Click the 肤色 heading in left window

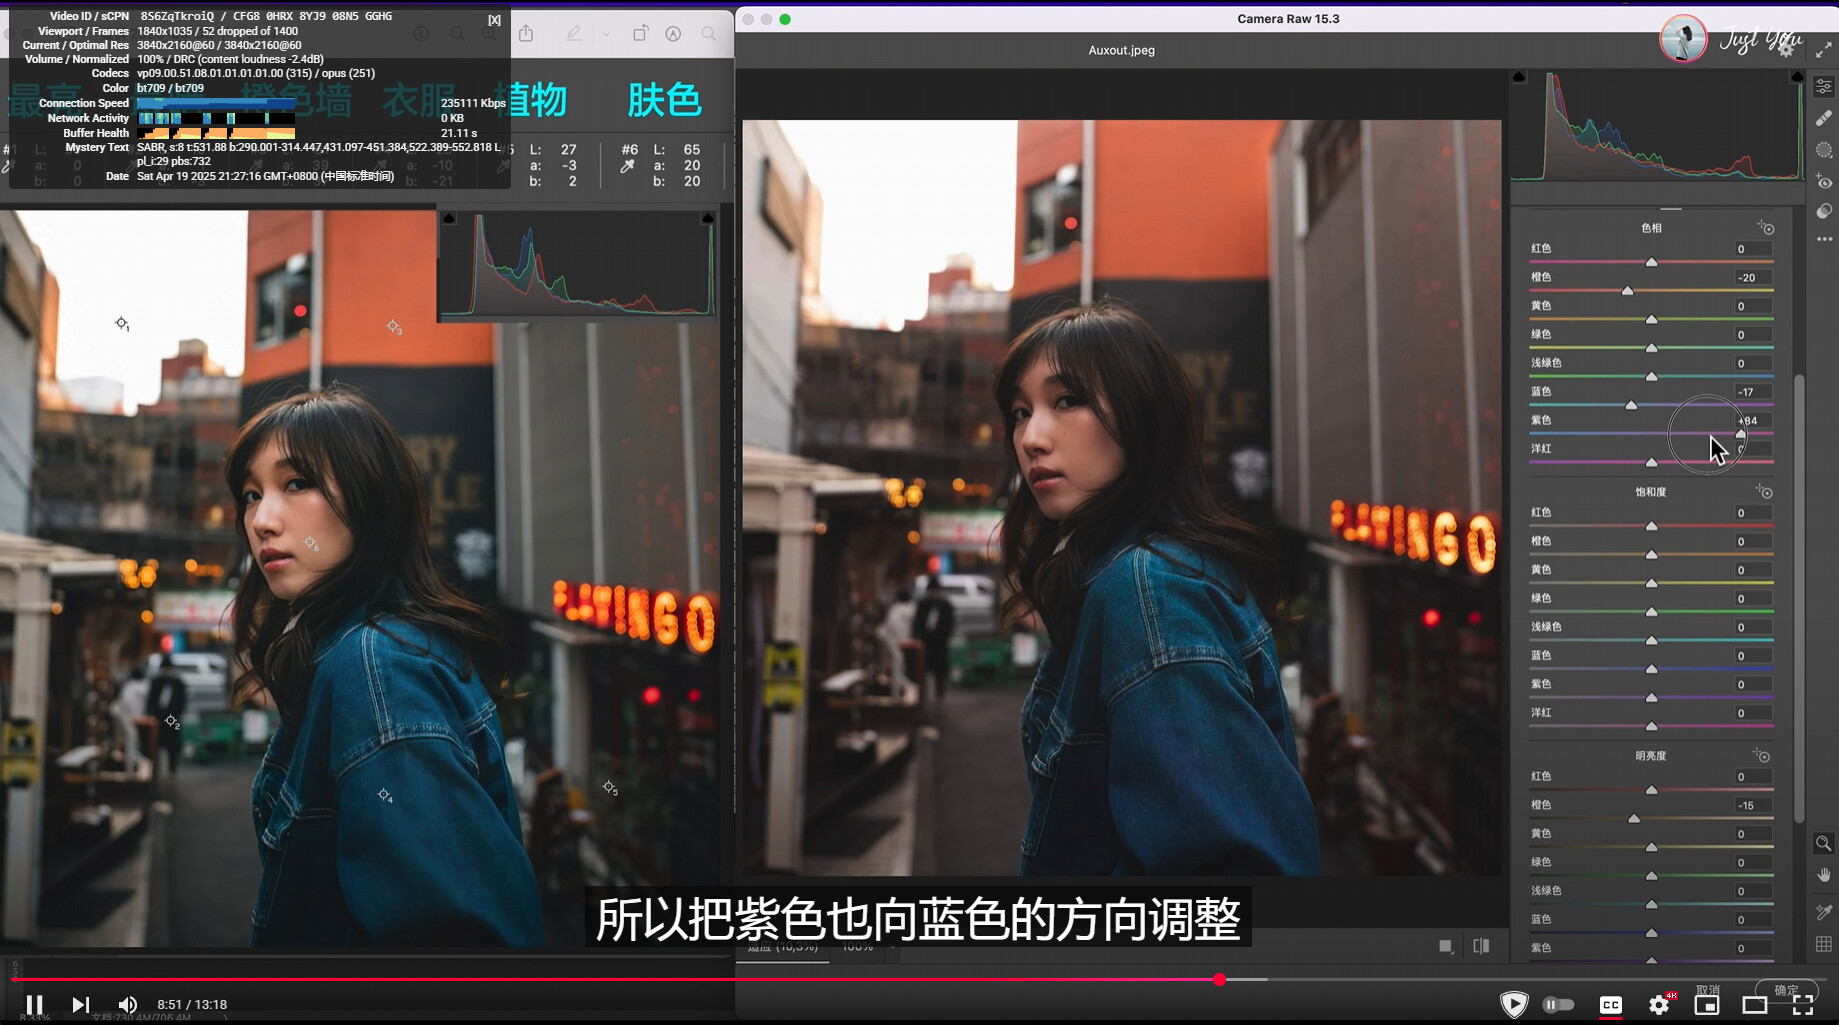tap(664, 100)
